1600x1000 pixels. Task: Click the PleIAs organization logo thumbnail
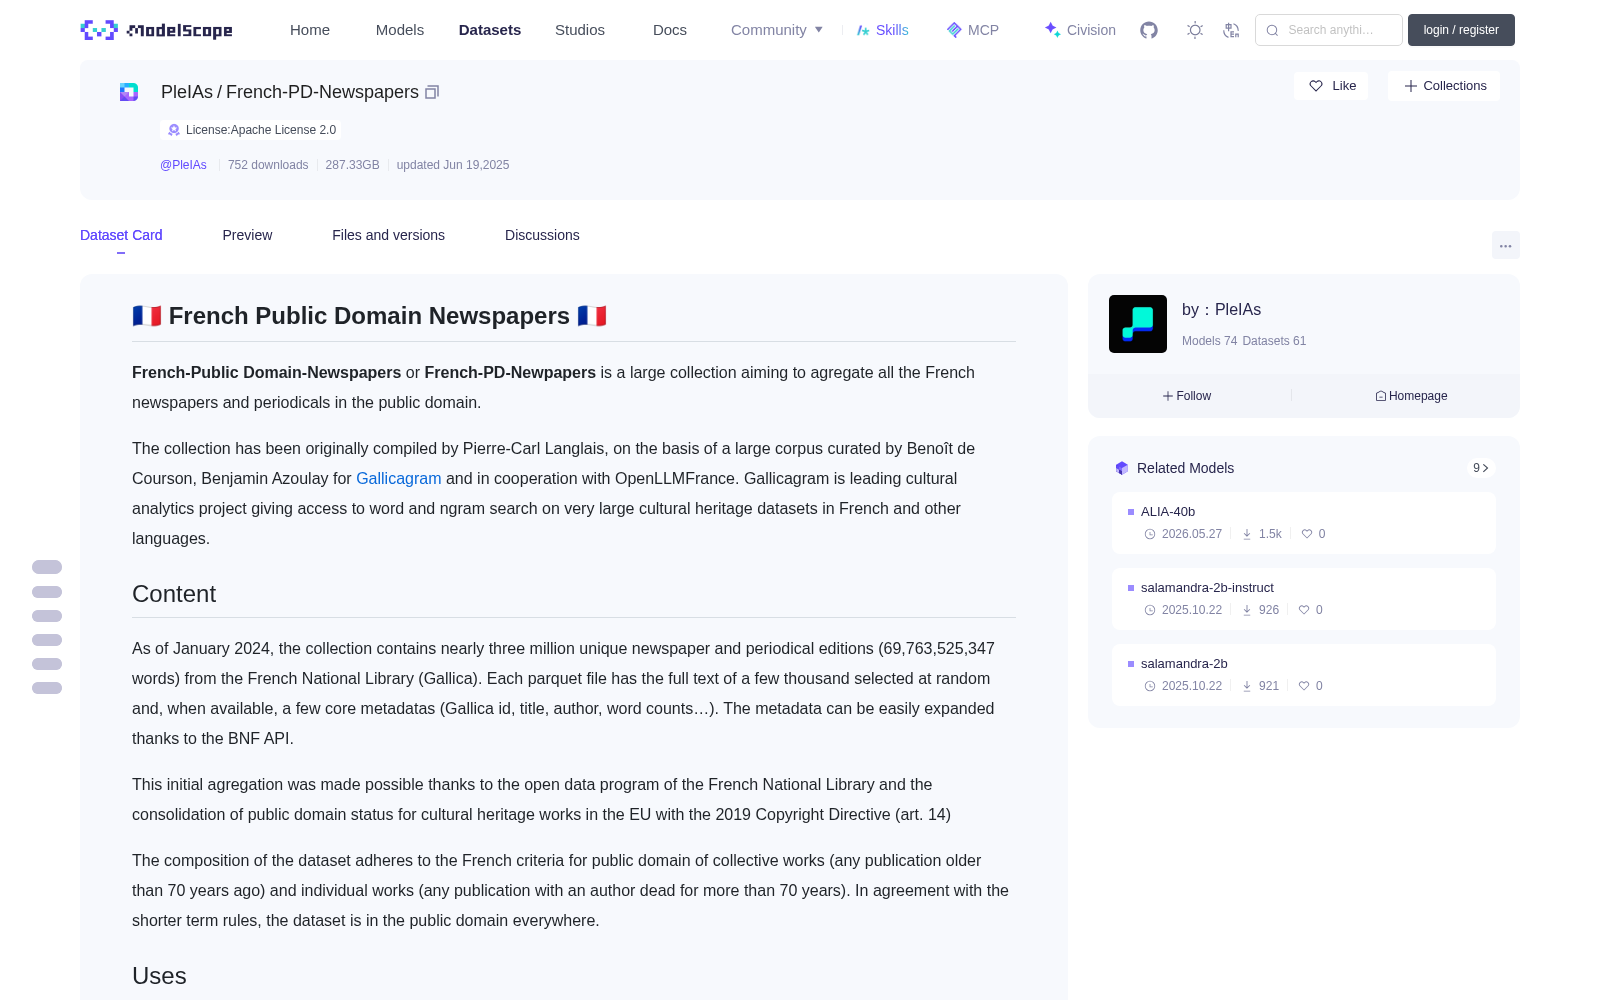[1138, 324]
